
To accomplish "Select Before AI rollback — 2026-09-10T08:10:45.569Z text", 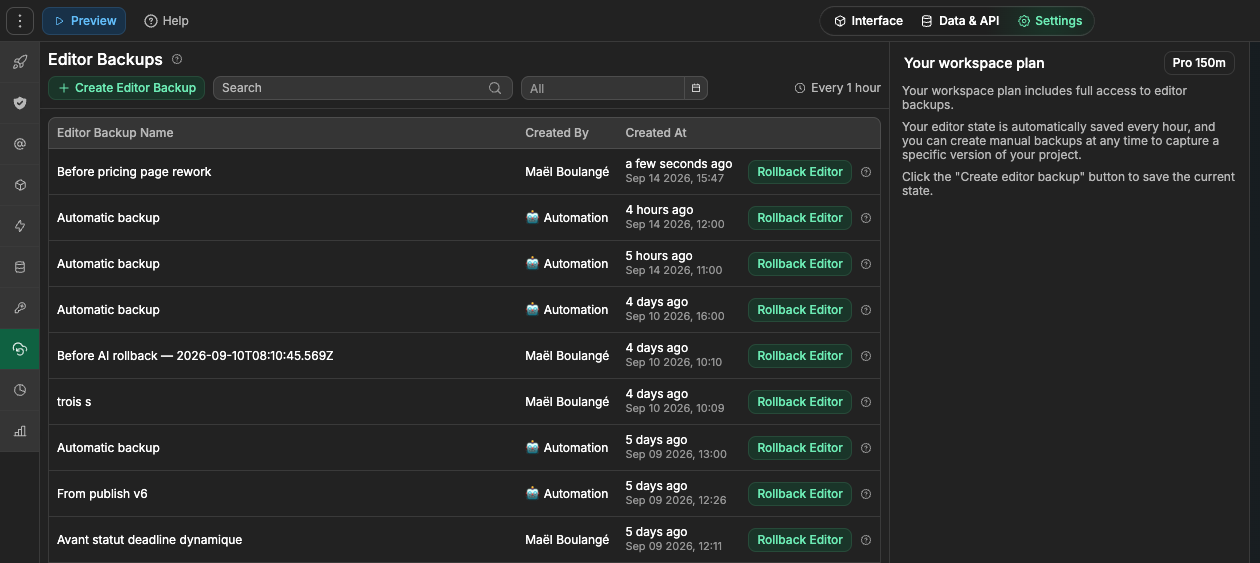I will [195, 356].
